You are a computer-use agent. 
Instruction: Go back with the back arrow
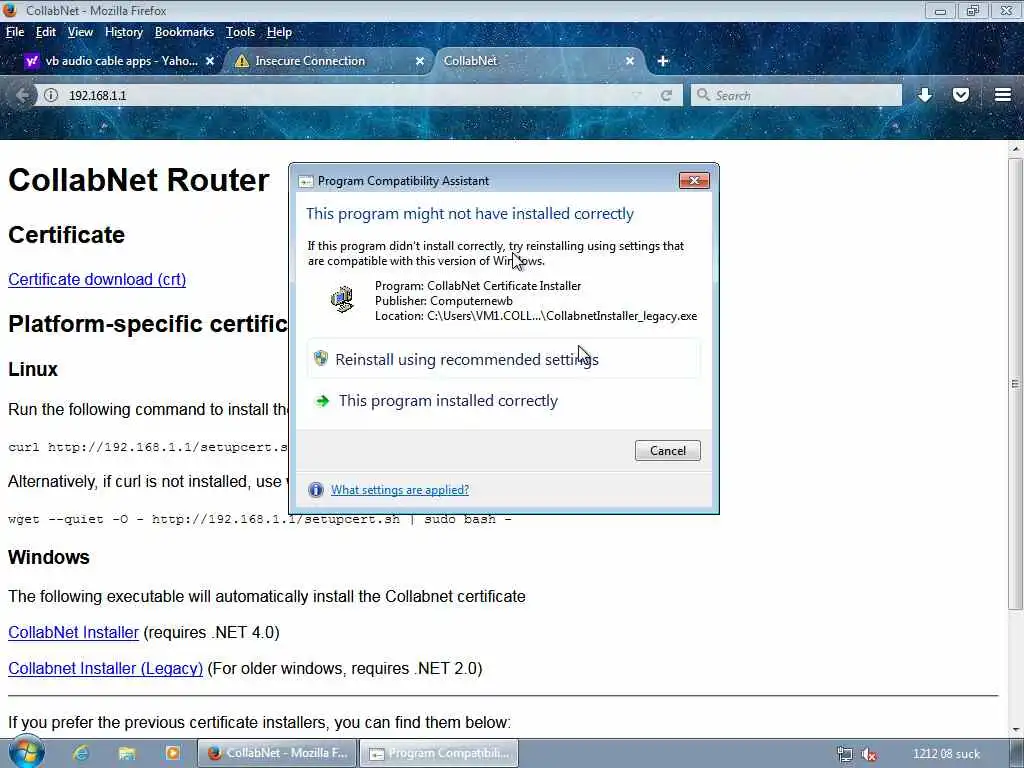pyautogui.click(x=22, y=95)
